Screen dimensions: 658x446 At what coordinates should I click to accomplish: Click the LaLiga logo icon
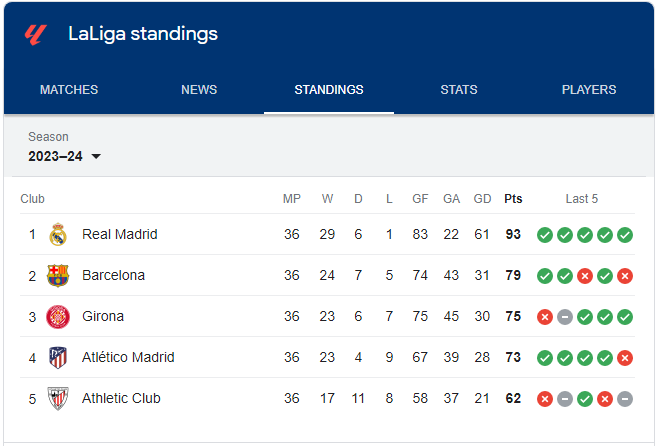click(36, 34)
